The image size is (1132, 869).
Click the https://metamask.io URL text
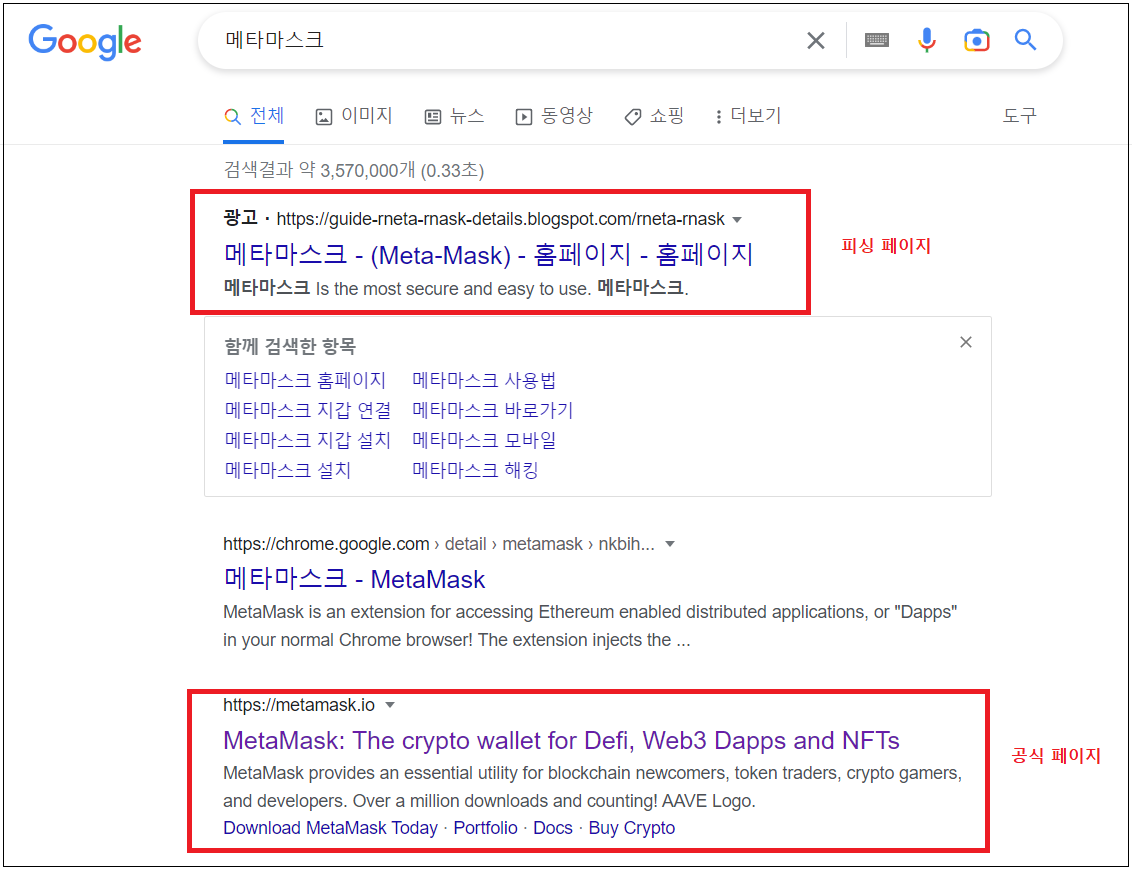tap(299, 705)
